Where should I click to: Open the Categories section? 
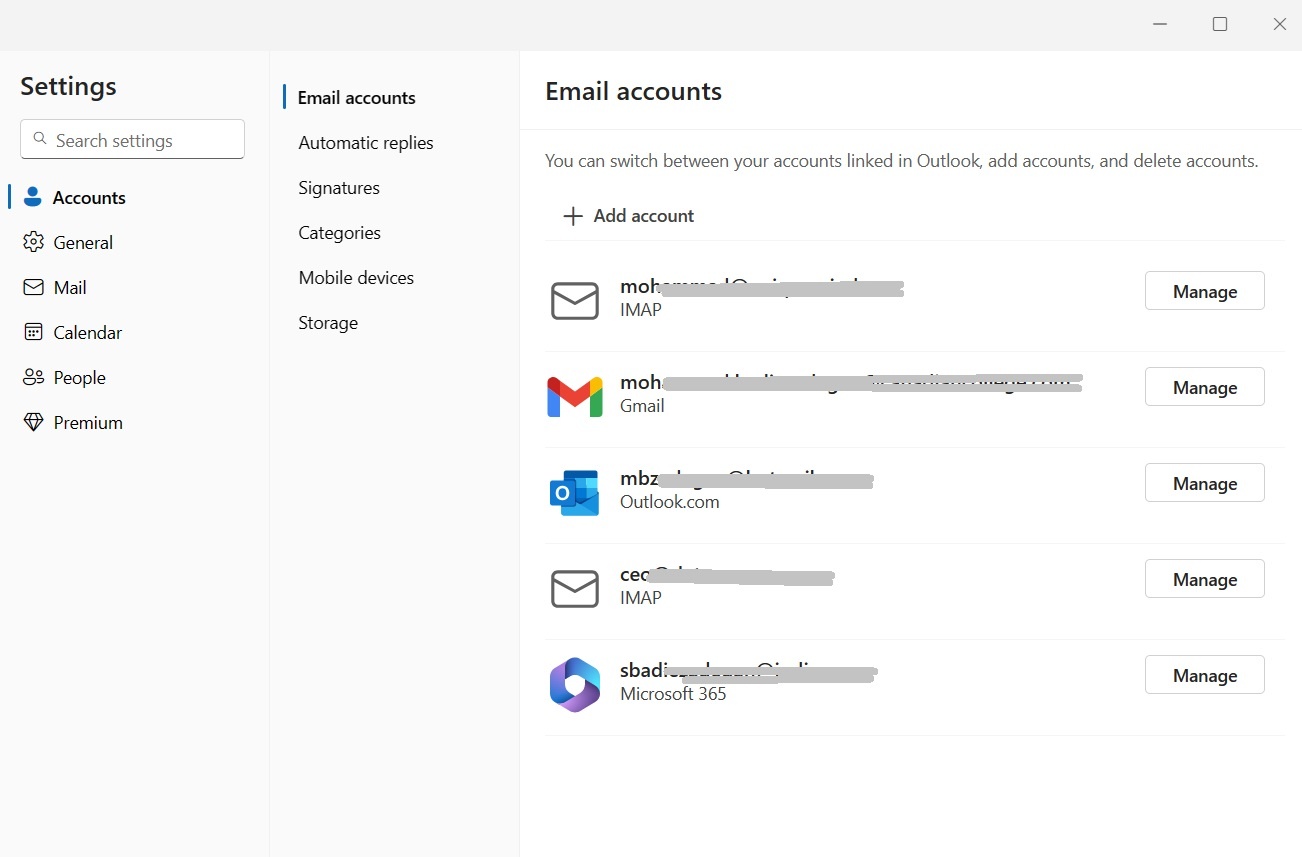pyautogui.click(x=339, y=232)
